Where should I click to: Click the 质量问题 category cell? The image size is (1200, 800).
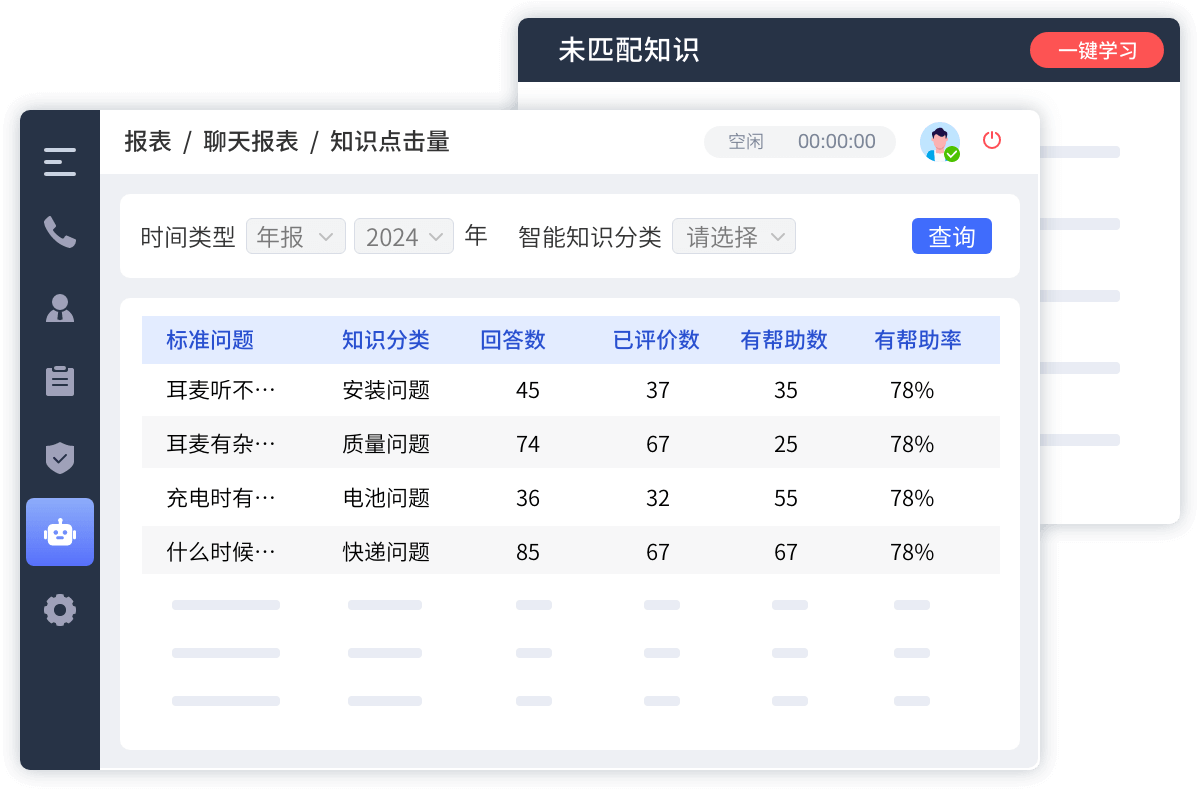[386, 444]
